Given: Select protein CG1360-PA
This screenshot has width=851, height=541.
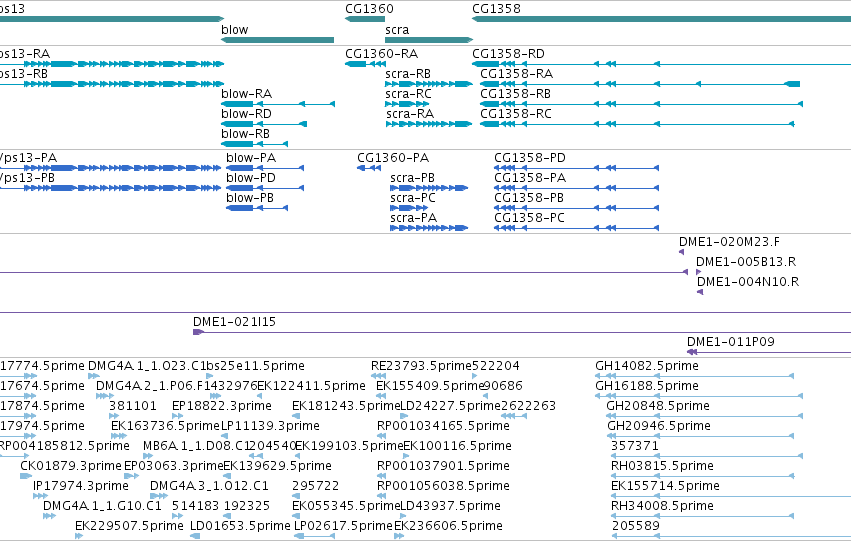Looking at the screenshot, I should click(x=369, y=168).
